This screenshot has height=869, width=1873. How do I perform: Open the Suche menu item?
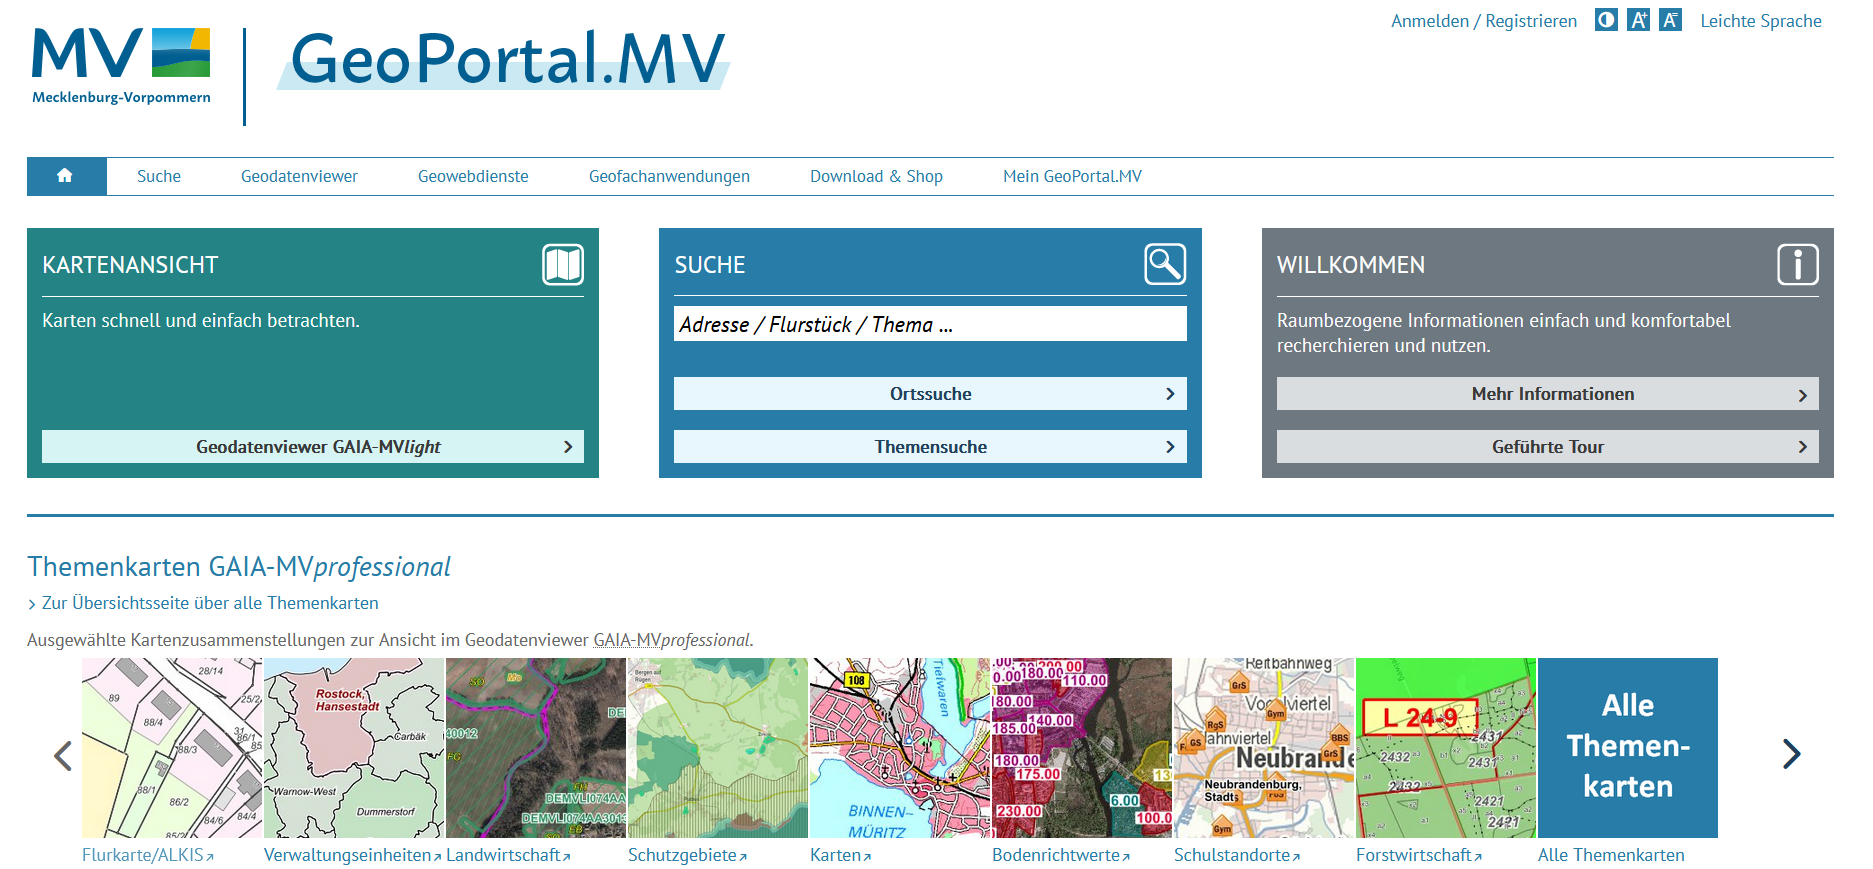click(x=159, y=176)
